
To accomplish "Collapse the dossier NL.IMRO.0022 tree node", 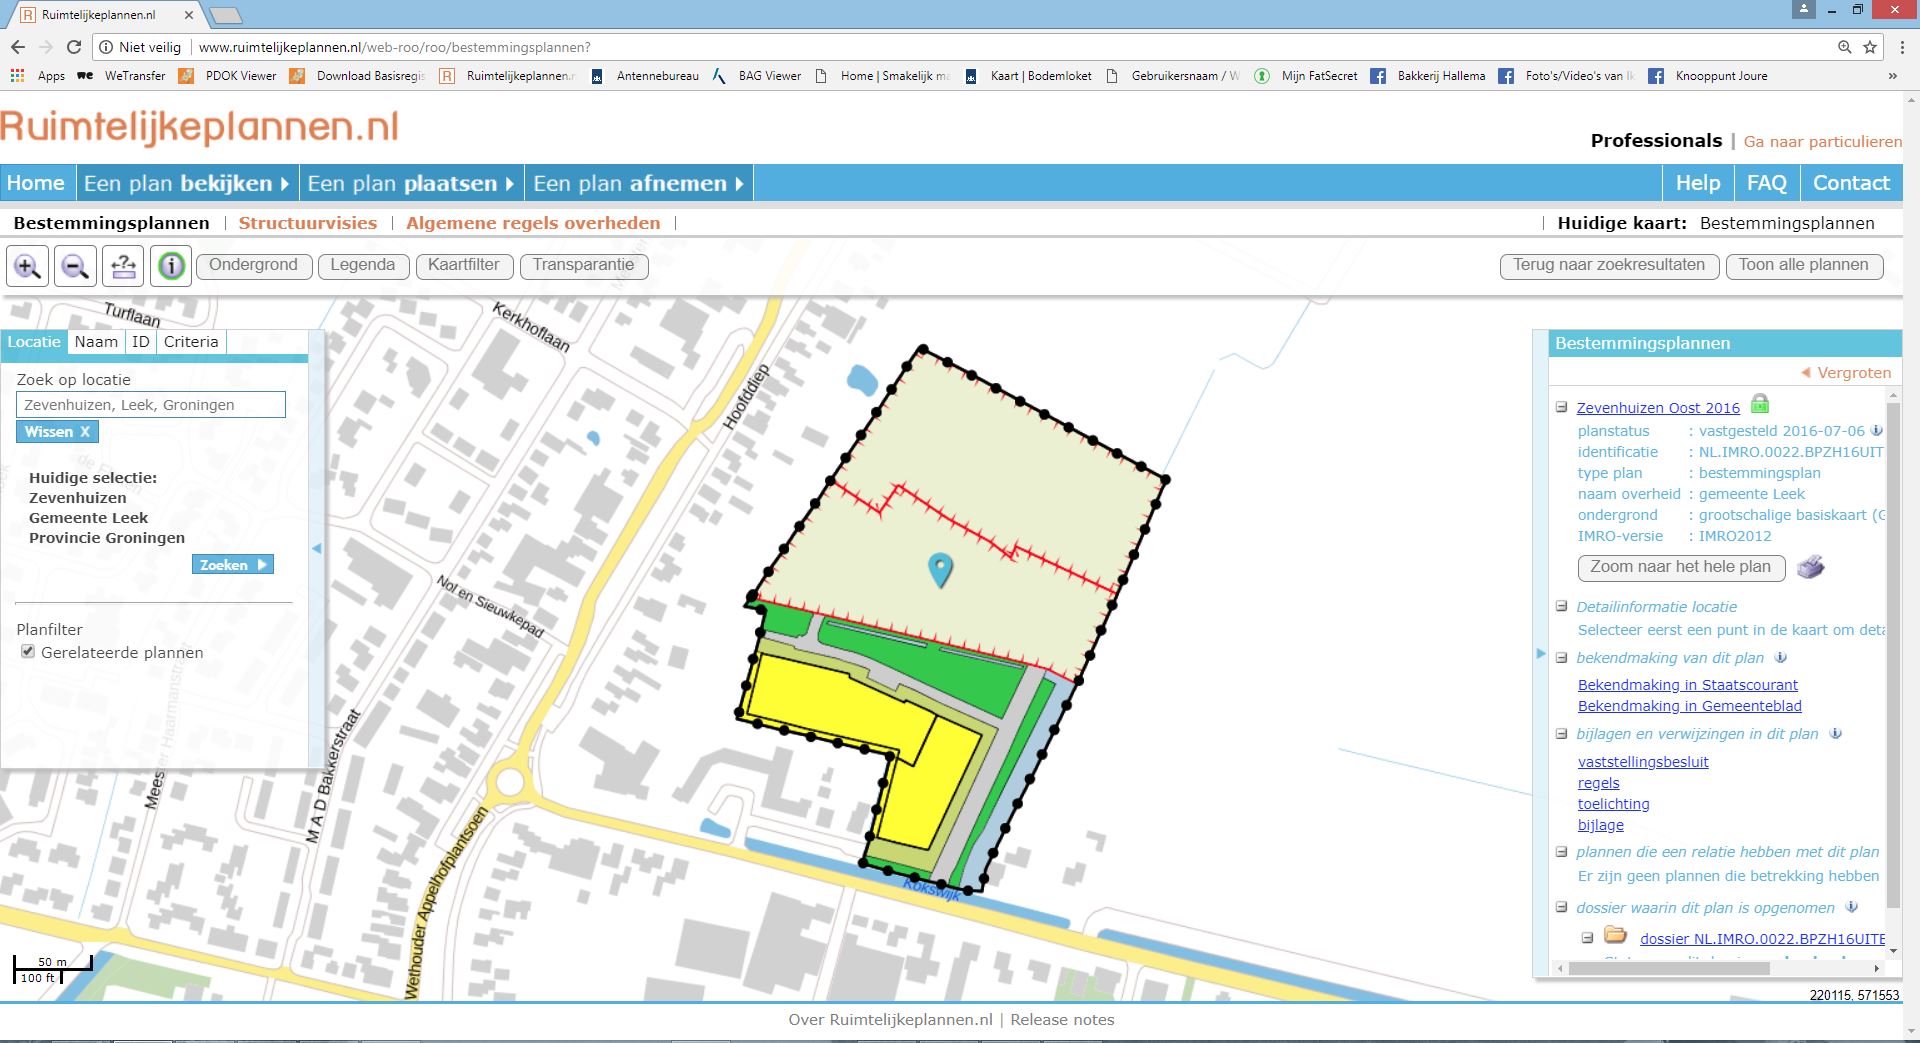I will click(1587, 938).
